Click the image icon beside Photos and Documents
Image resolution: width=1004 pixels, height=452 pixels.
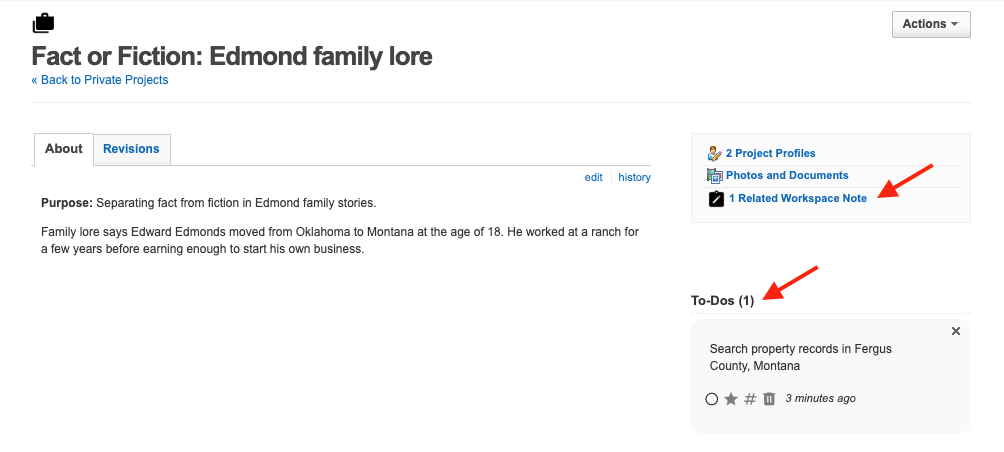coord(714,175)
